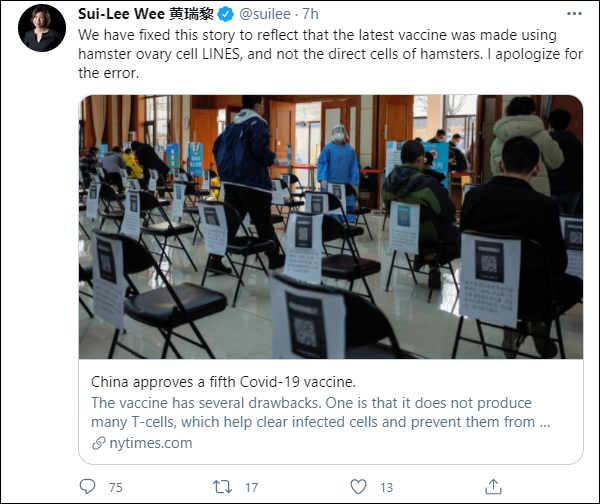Click the article description about T-cells
Viewport: 600px width, 504px height.
pyautogui.click(x=320, y=412)
